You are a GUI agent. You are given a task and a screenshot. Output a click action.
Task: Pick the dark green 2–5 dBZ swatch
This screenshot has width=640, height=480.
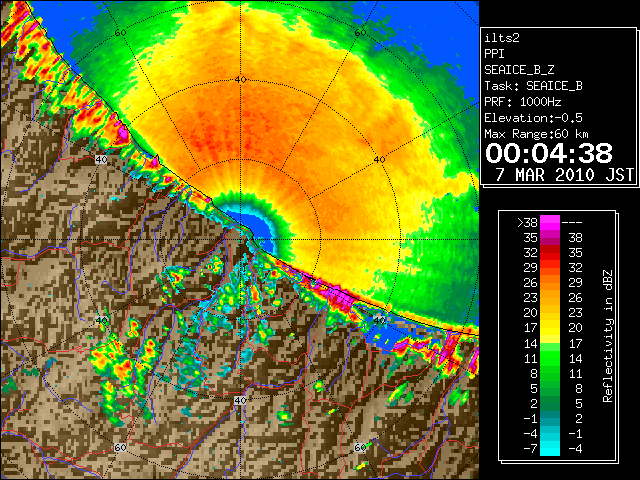click(x=550, y=403)
